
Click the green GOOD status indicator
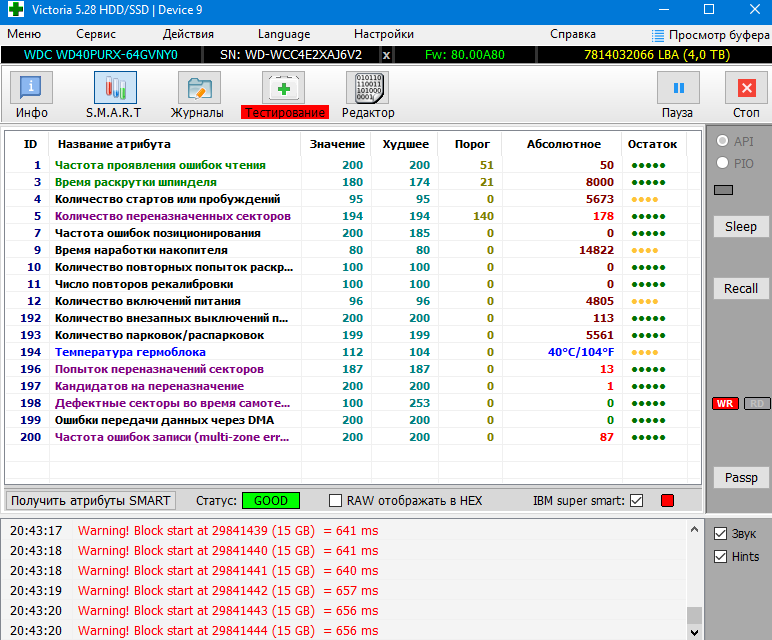click(271, 501)
